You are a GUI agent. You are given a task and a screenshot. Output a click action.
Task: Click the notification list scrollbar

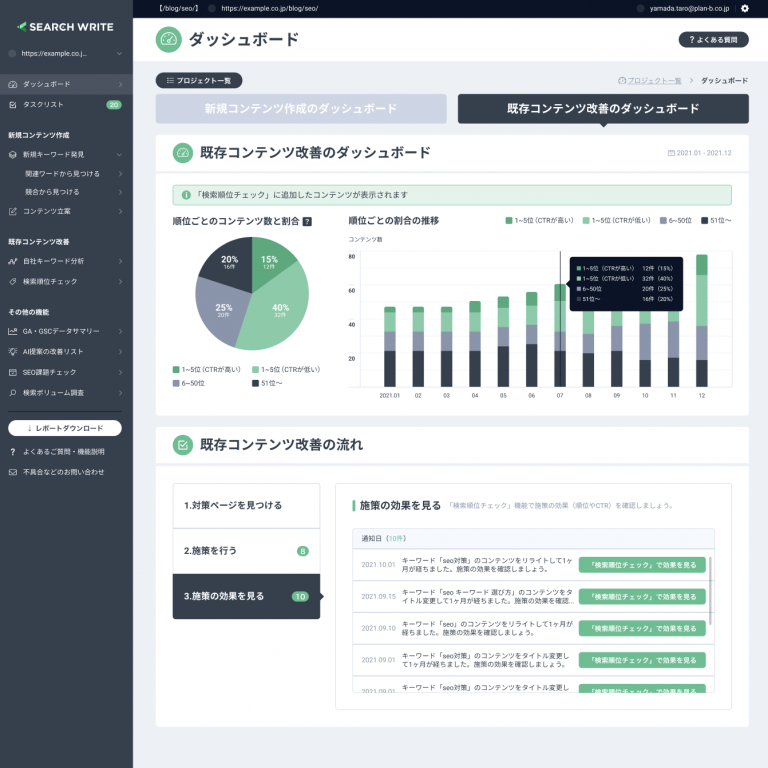(710, 590)
